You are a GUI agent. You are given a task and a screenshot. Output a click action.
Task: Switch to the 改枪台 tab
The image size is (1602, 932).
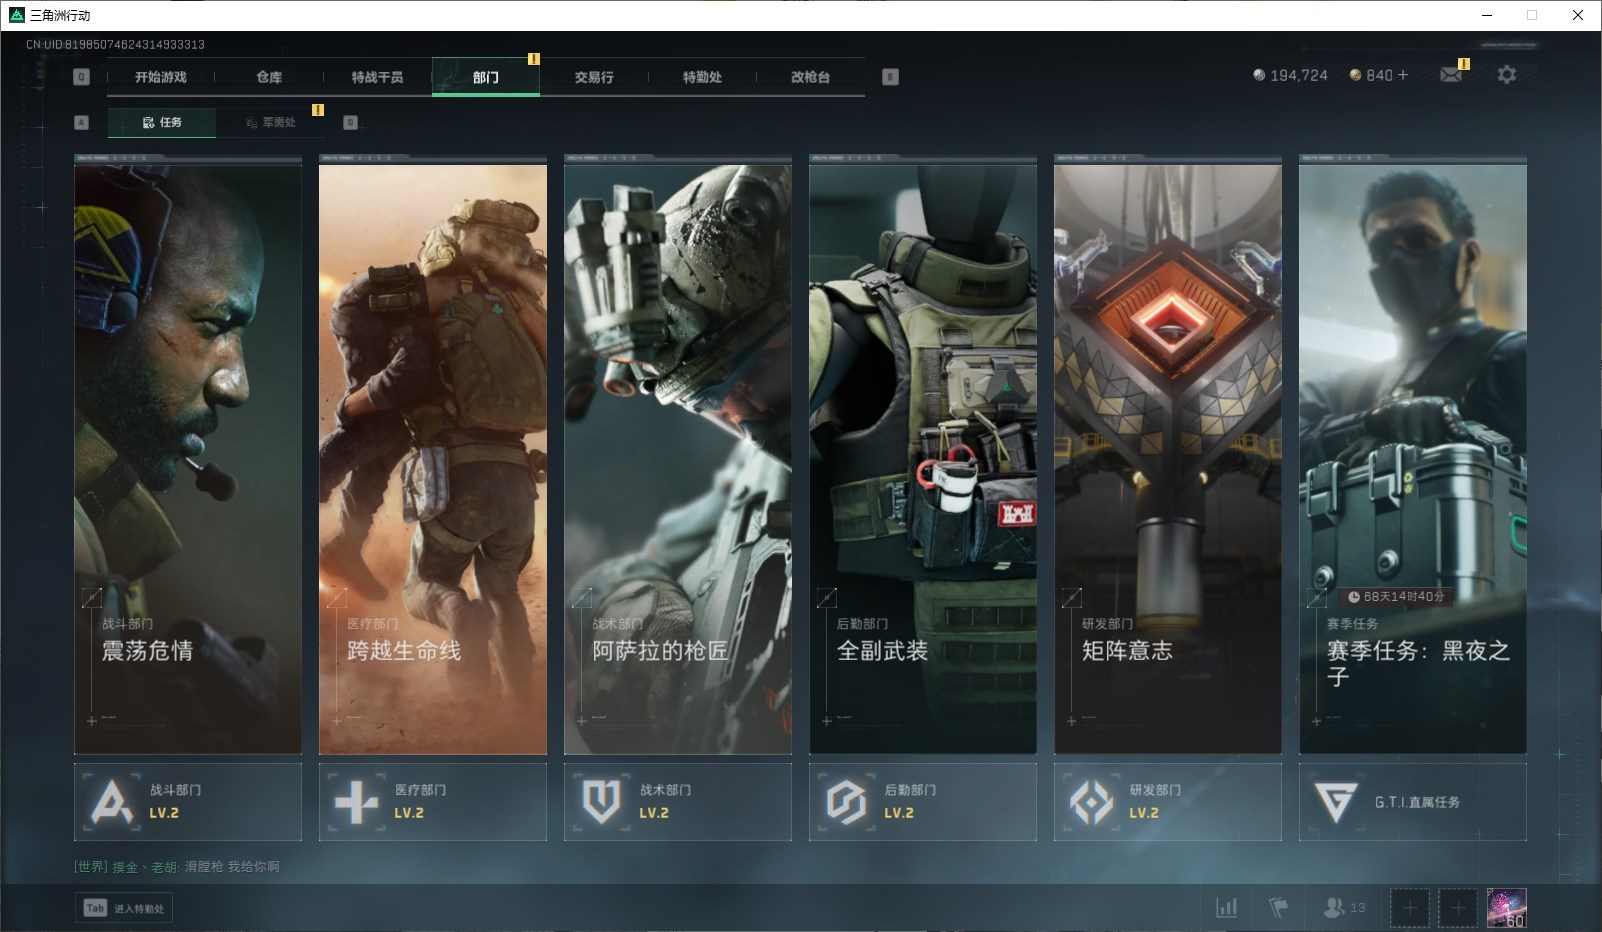pos(810,77)
